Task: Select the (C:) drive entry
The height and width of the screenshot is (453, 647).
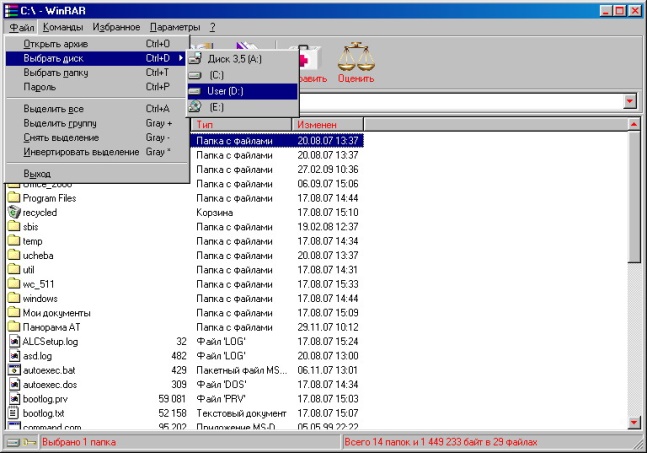Action: 243,75
